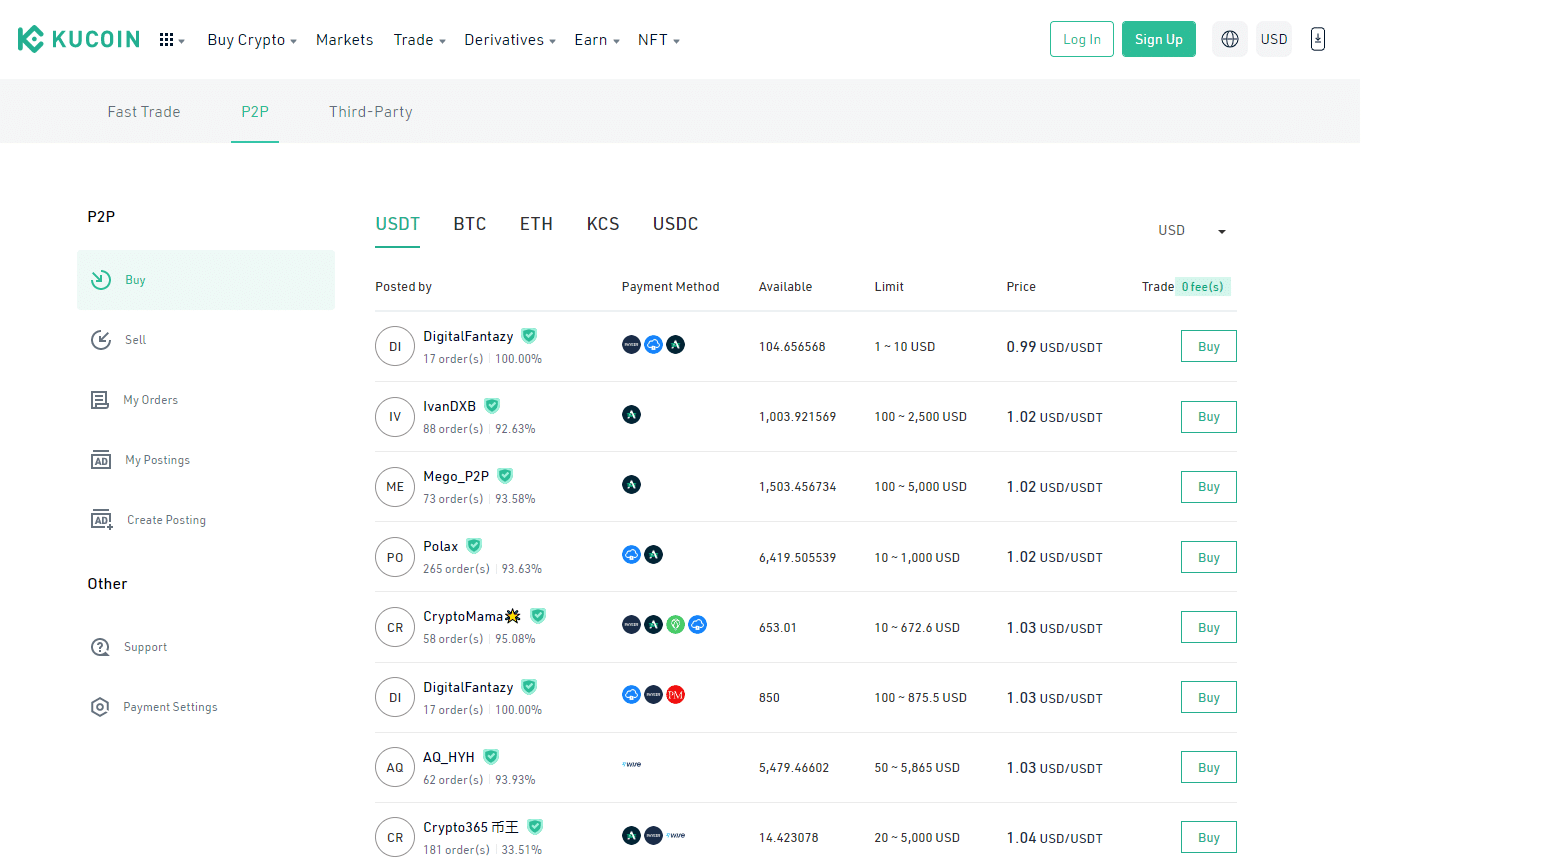Image resolution: width=1554 pixels, height=866 pixels.
Task: Select the ETH coin tab
Action: coord(536,224)
